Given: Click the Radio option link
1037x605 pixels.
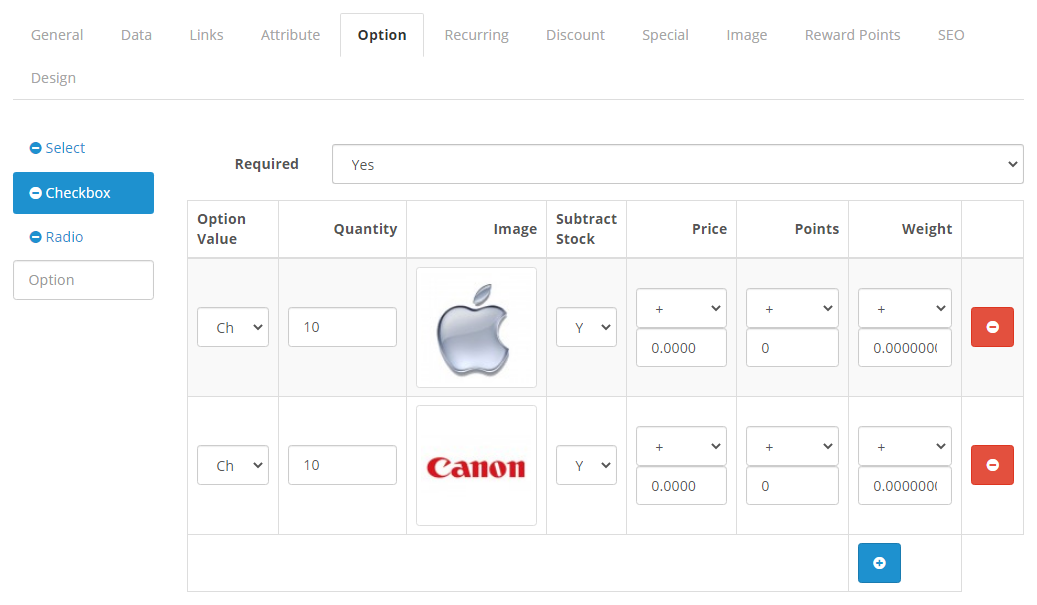Looking at the screenshot, I should pyautogui.click(x=64, y=237).
